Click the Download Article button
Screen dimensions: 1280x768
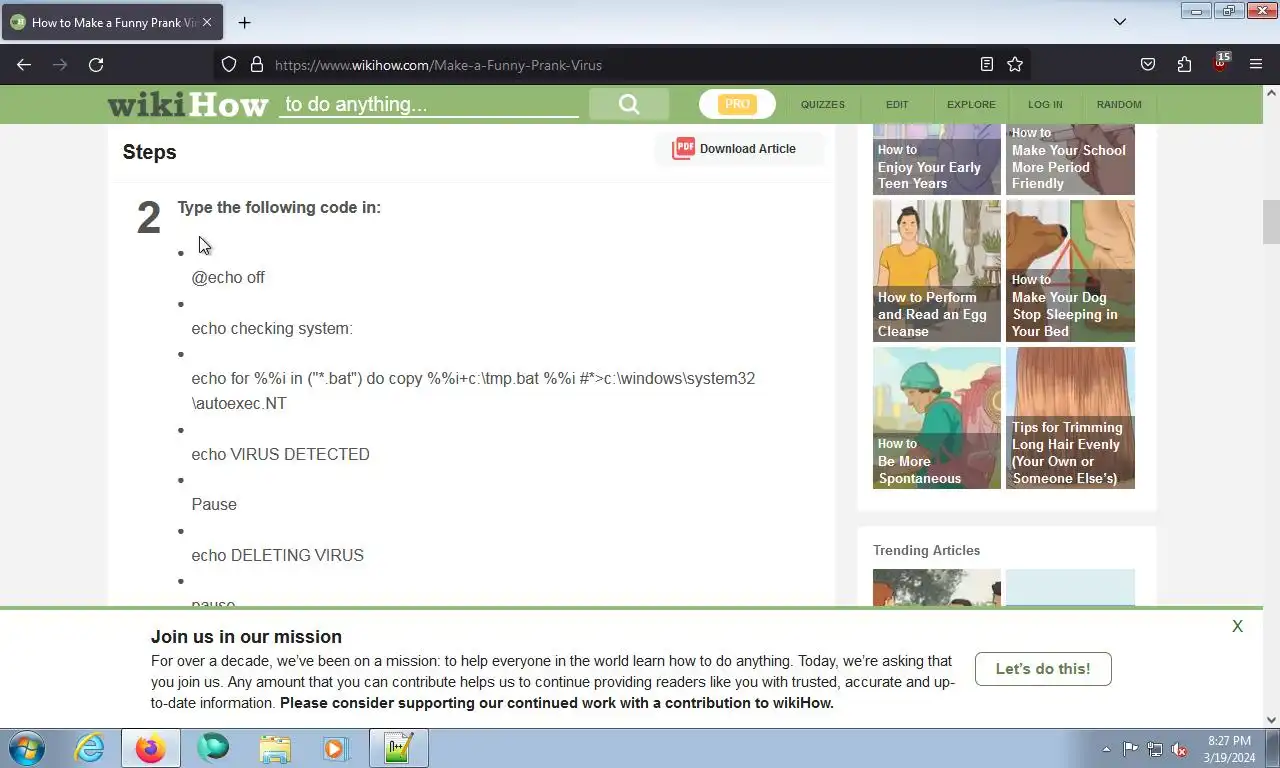[x=740, y=149]
